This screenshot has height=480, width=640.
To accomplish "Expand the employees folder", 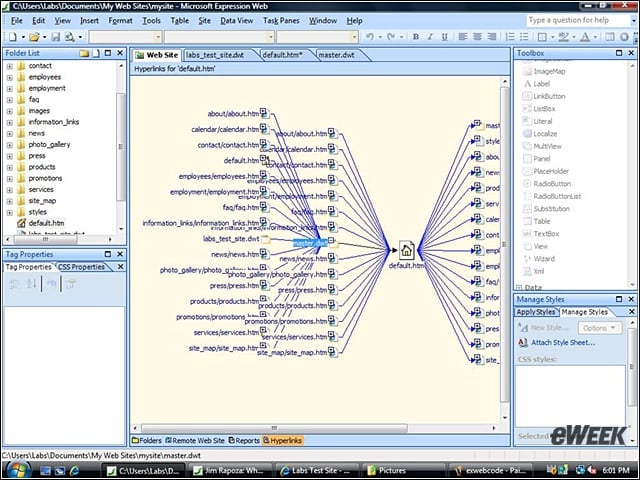I will click(x=10, y=77).
